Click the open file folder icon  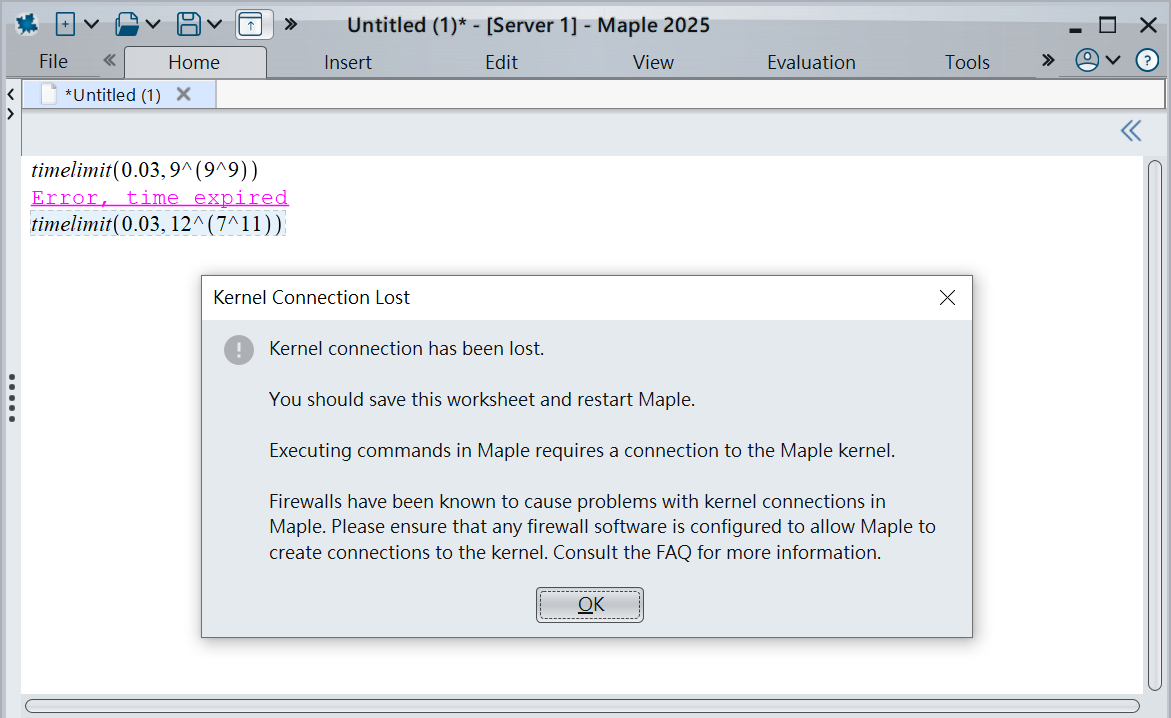coord(126,24)
